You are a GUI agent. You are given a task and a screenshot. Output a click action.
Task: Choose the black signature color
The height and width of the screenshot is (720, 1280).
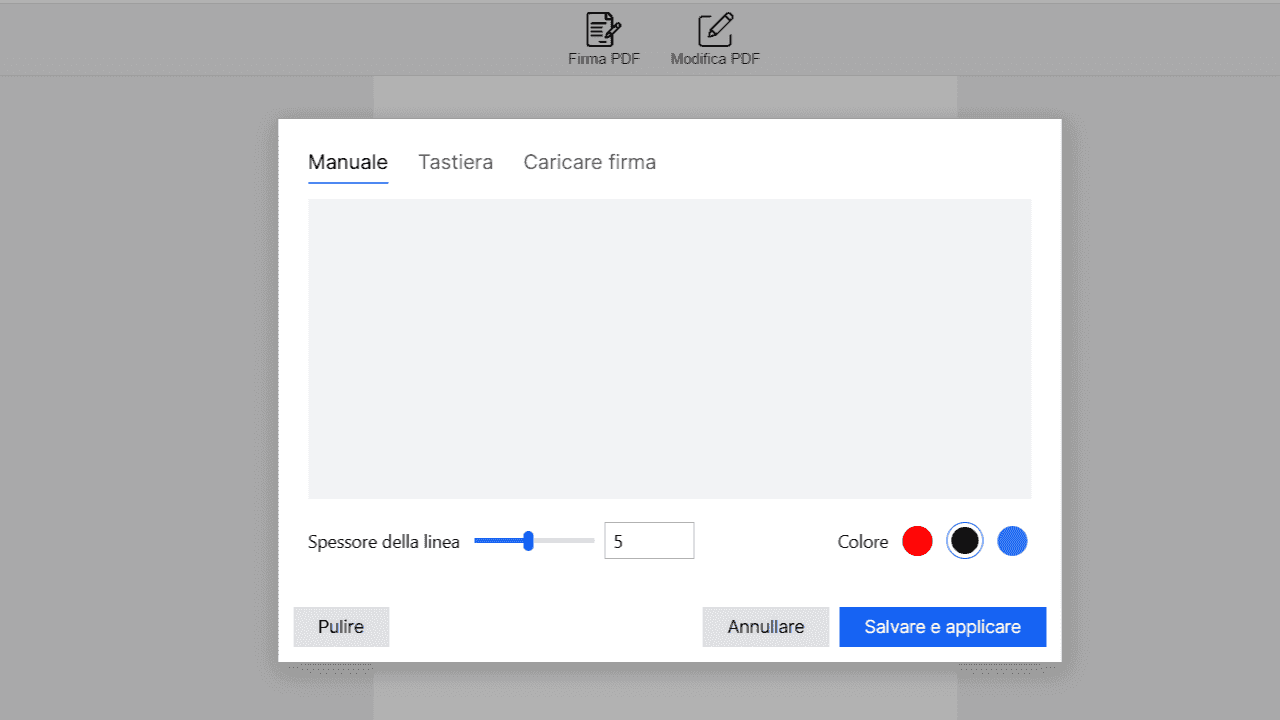(x=964, y=541)
